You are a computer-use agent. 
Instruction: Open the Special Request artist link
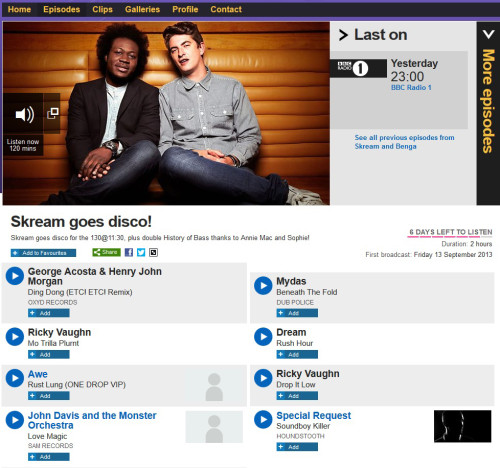coord(314,416)
